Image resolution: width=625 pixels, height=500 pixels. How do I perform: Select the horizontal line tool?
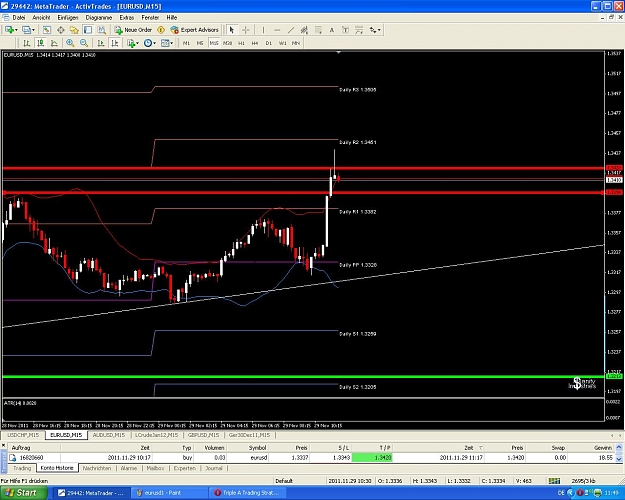point(277,30)
